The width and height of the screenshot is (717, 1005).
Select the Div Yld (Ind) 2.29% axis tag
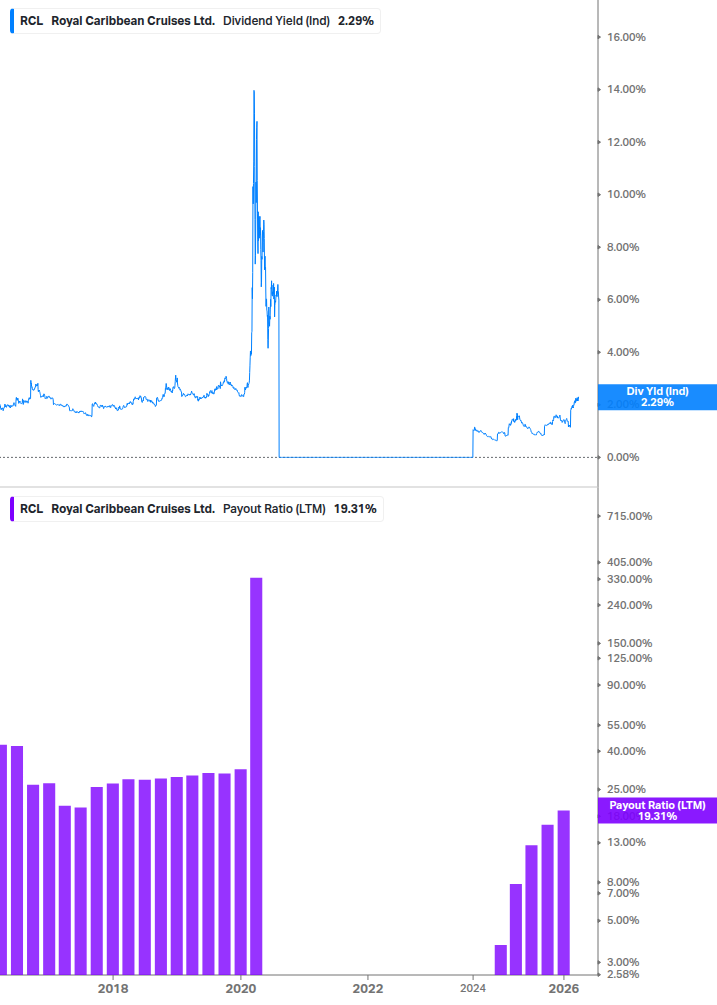657,397
